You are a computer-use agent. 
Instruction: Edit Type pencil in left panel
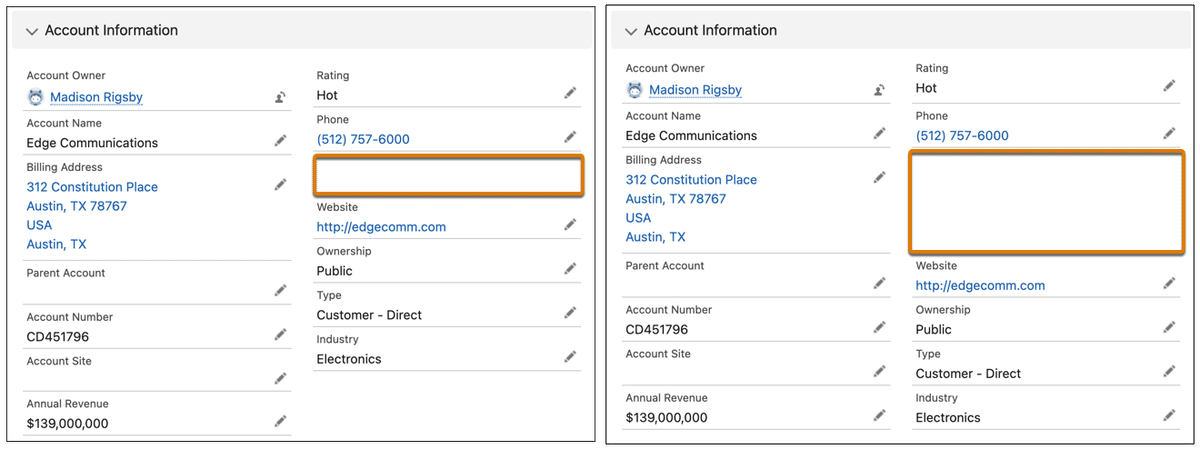(570, 313)
